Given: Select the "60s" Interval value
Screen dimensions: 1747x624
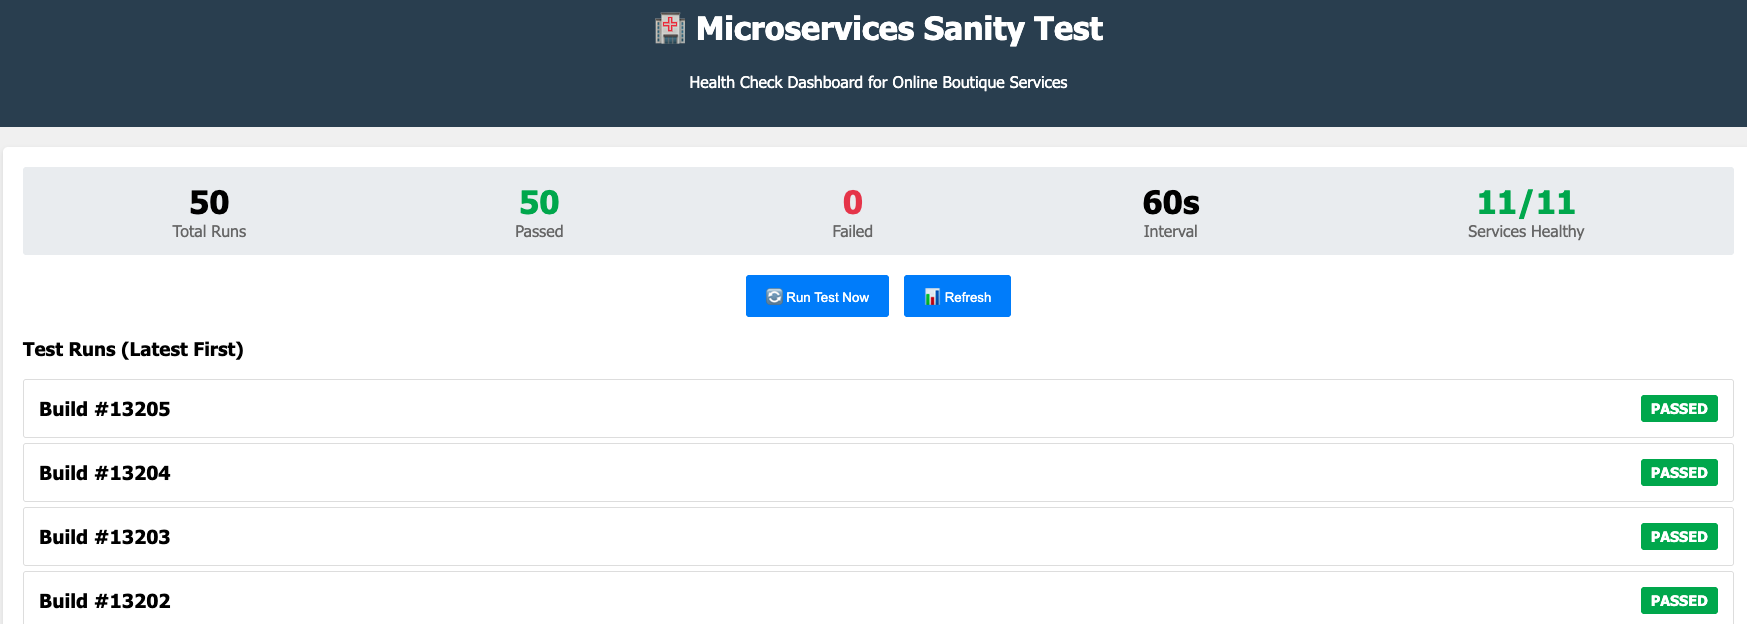Looking at the screenshot, I should click(1171, 202).
